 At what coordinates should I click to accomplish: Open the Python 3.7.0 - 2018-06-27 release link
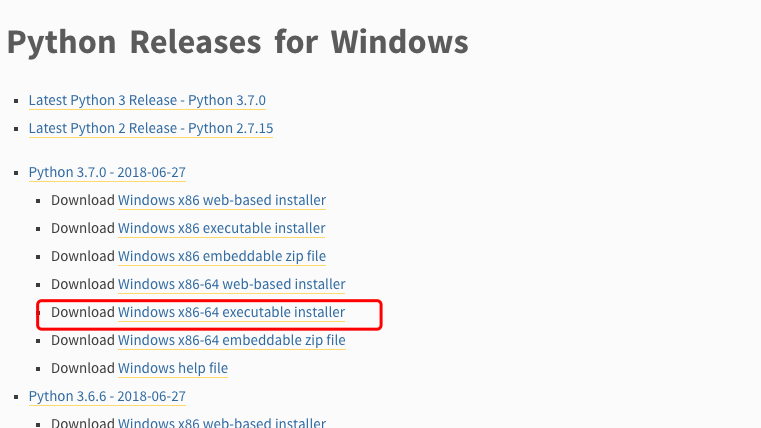pyautogui.click(x=107, y=173)
